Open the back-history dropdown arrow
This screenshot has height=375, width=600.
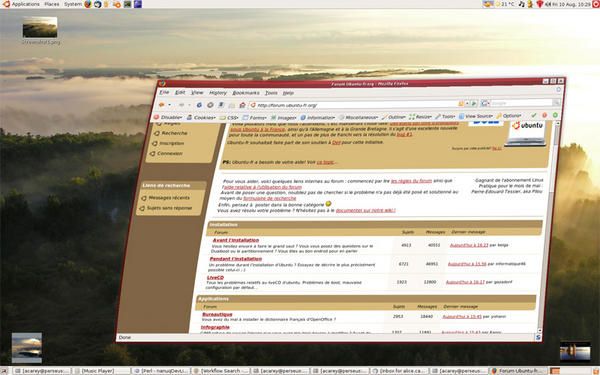tap(170, 105)
